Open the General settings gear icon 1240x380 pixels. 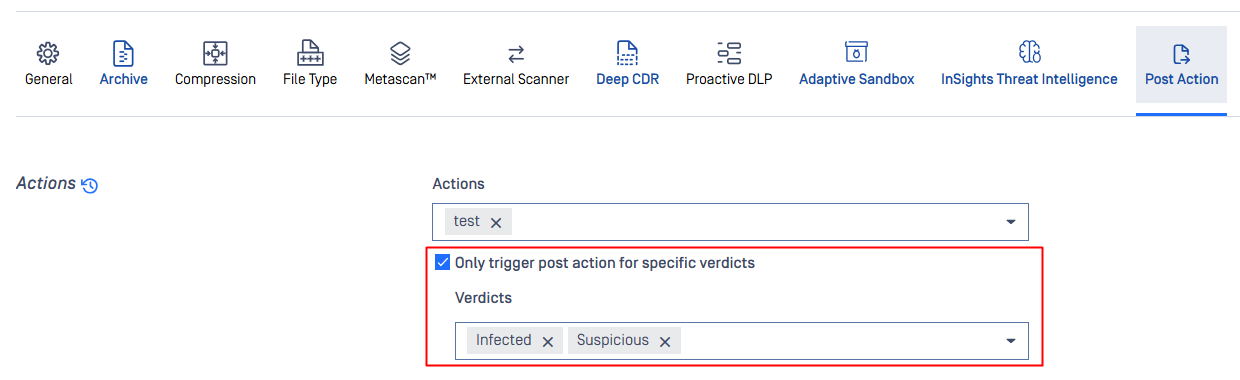pos(48,53)
